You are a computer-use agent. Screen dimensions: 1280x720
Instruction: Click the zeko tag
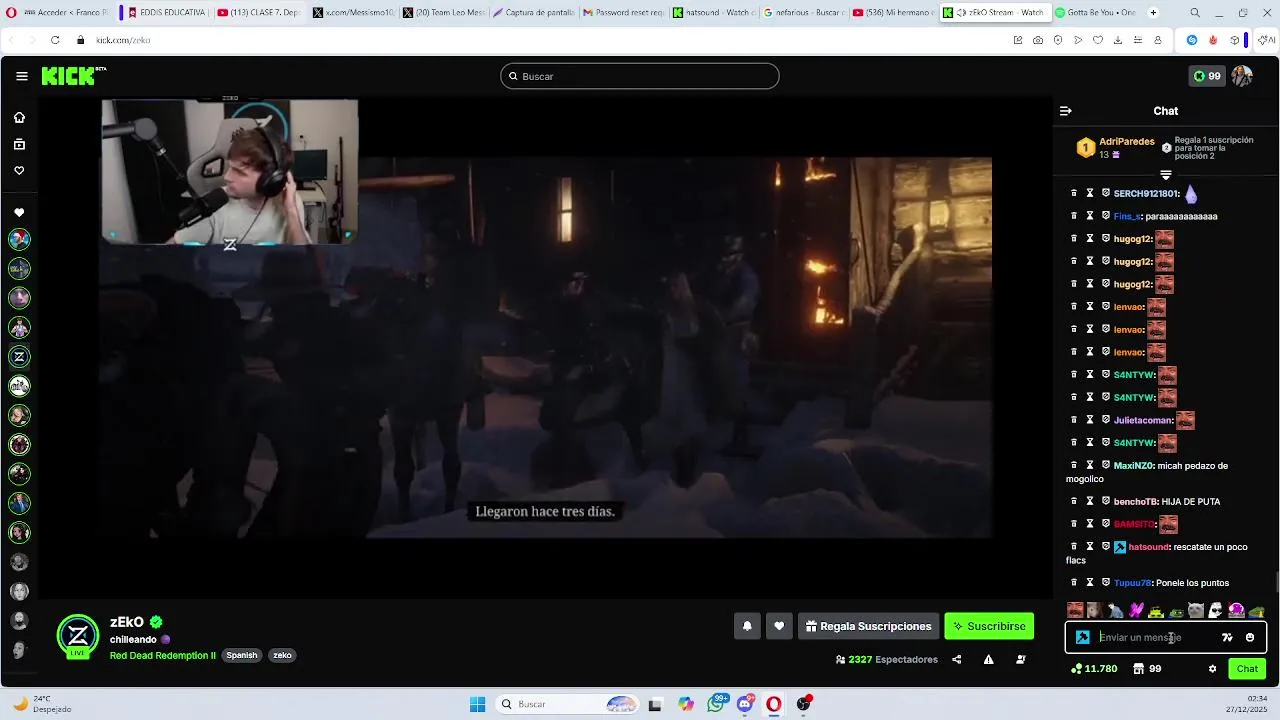(282, 655)
